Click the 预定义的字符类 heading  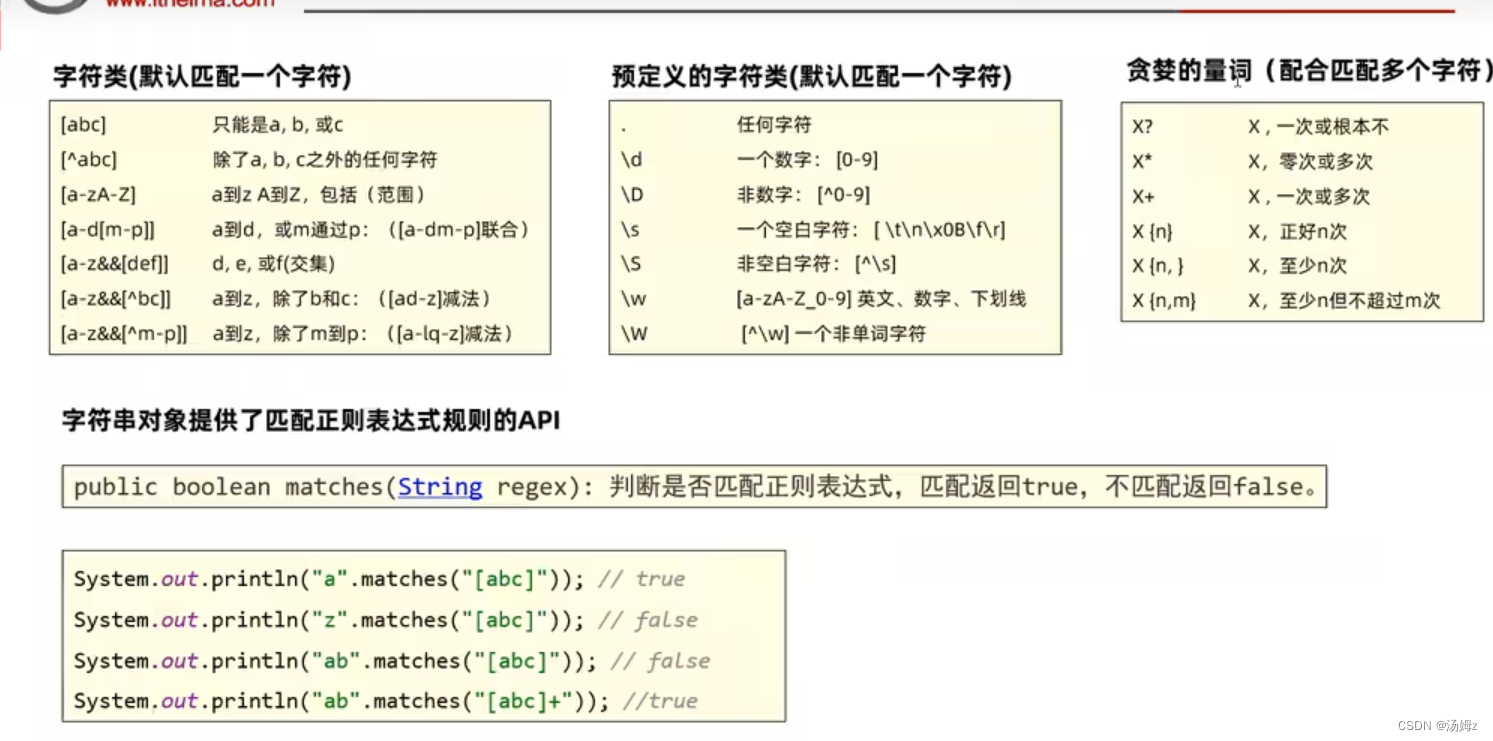[808, 76]
